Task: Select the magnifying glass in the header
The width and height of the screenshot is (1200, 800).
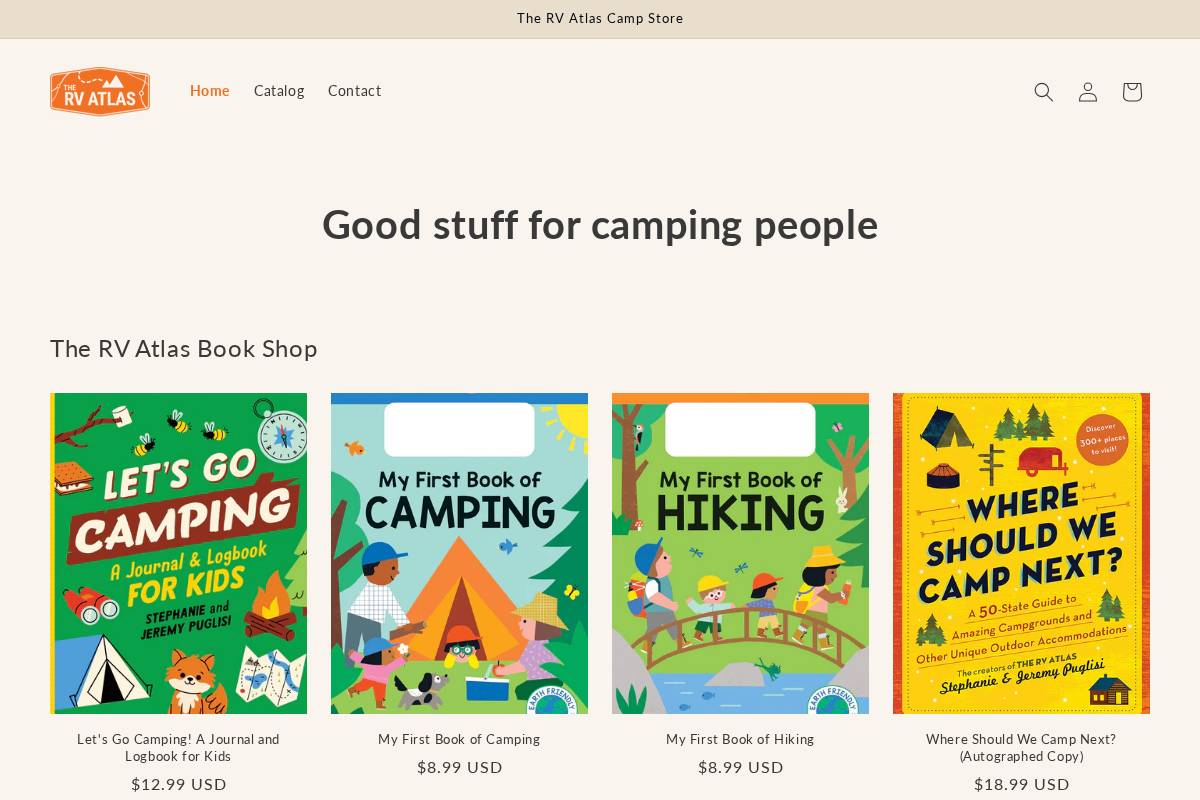Action: pos(1043,91)
